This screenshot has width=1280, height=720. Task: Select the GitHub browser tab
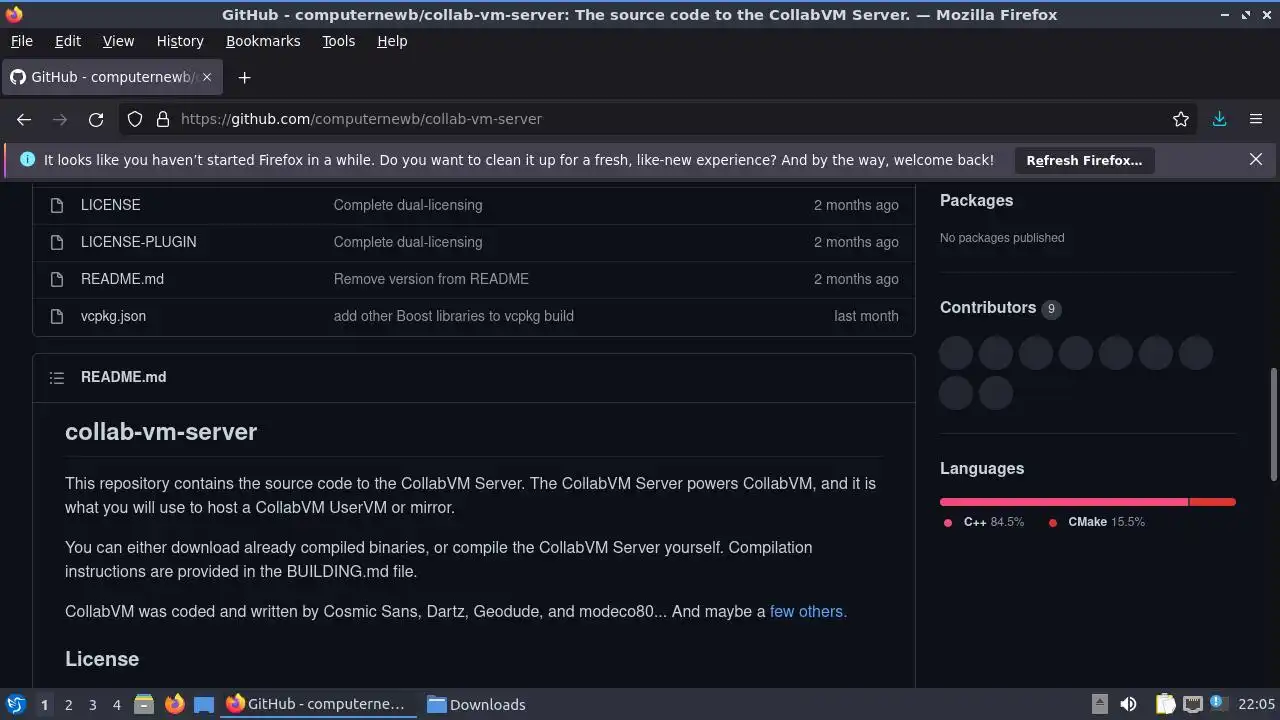[112, 77]
